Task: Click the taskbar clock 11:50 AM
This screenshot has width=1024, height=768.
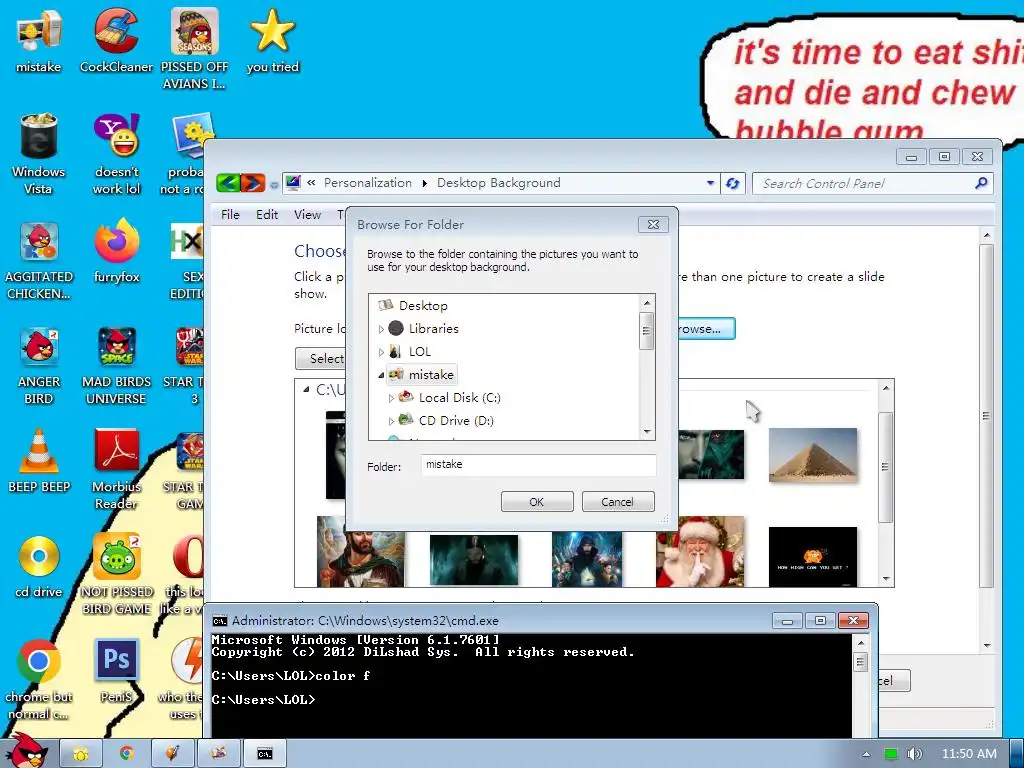Action: (x=969, y=754)
